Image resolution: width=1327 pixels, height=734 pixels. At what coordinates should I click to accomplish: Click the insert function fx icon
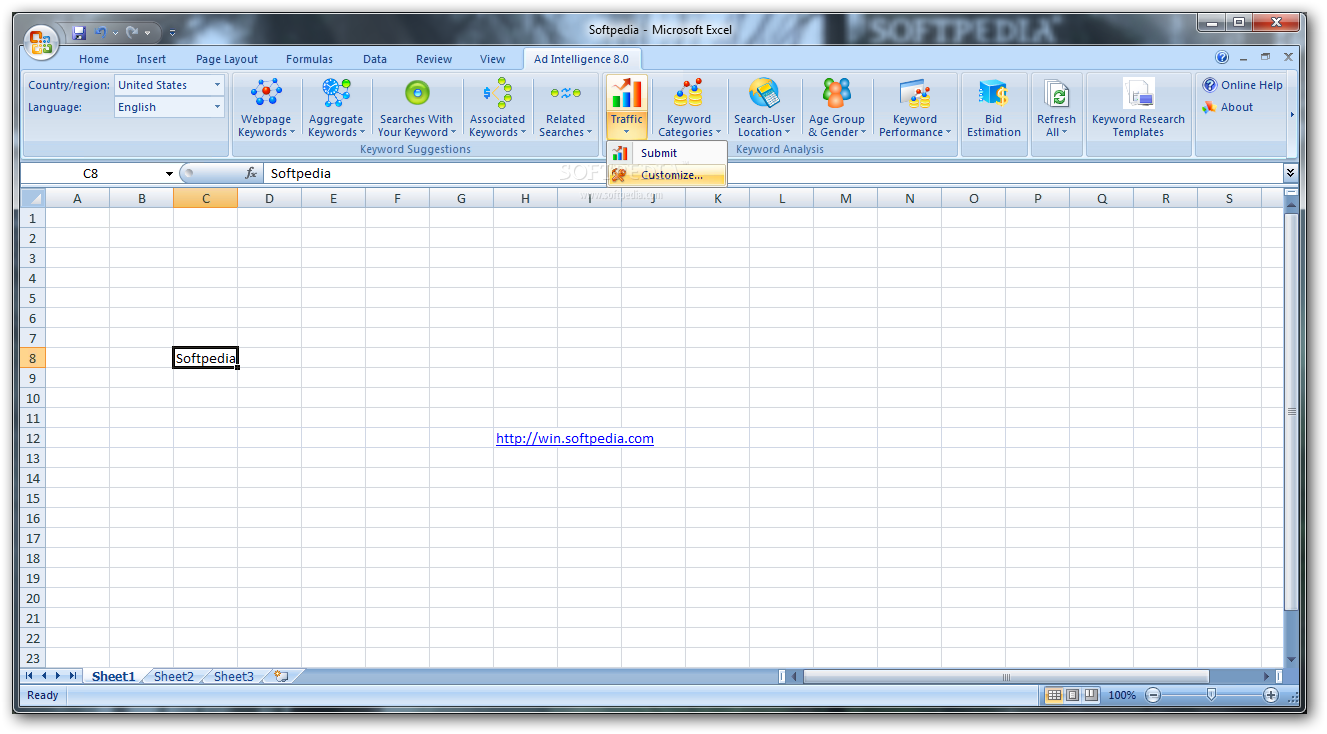tap(251, 173)
